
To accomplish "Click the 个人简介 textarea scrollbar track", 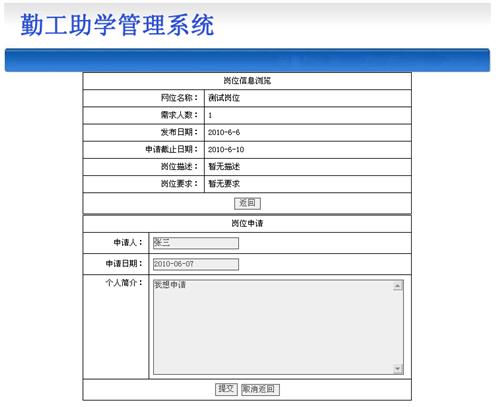I will (x=397, y=327).
